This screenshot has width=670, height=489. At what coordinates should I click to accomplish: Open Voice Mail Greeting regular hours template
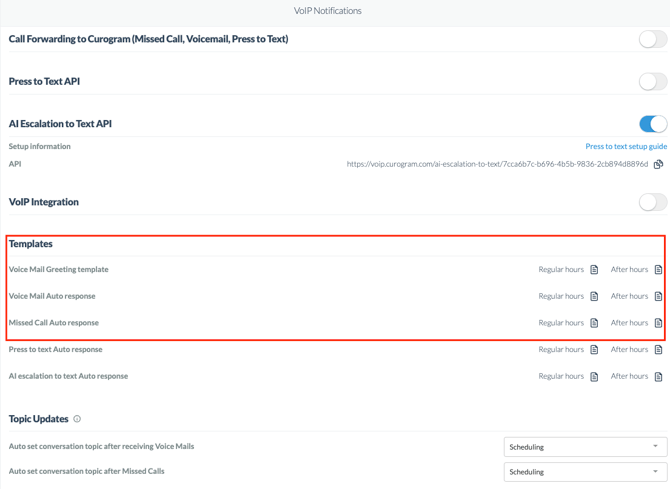click(594, 270)
